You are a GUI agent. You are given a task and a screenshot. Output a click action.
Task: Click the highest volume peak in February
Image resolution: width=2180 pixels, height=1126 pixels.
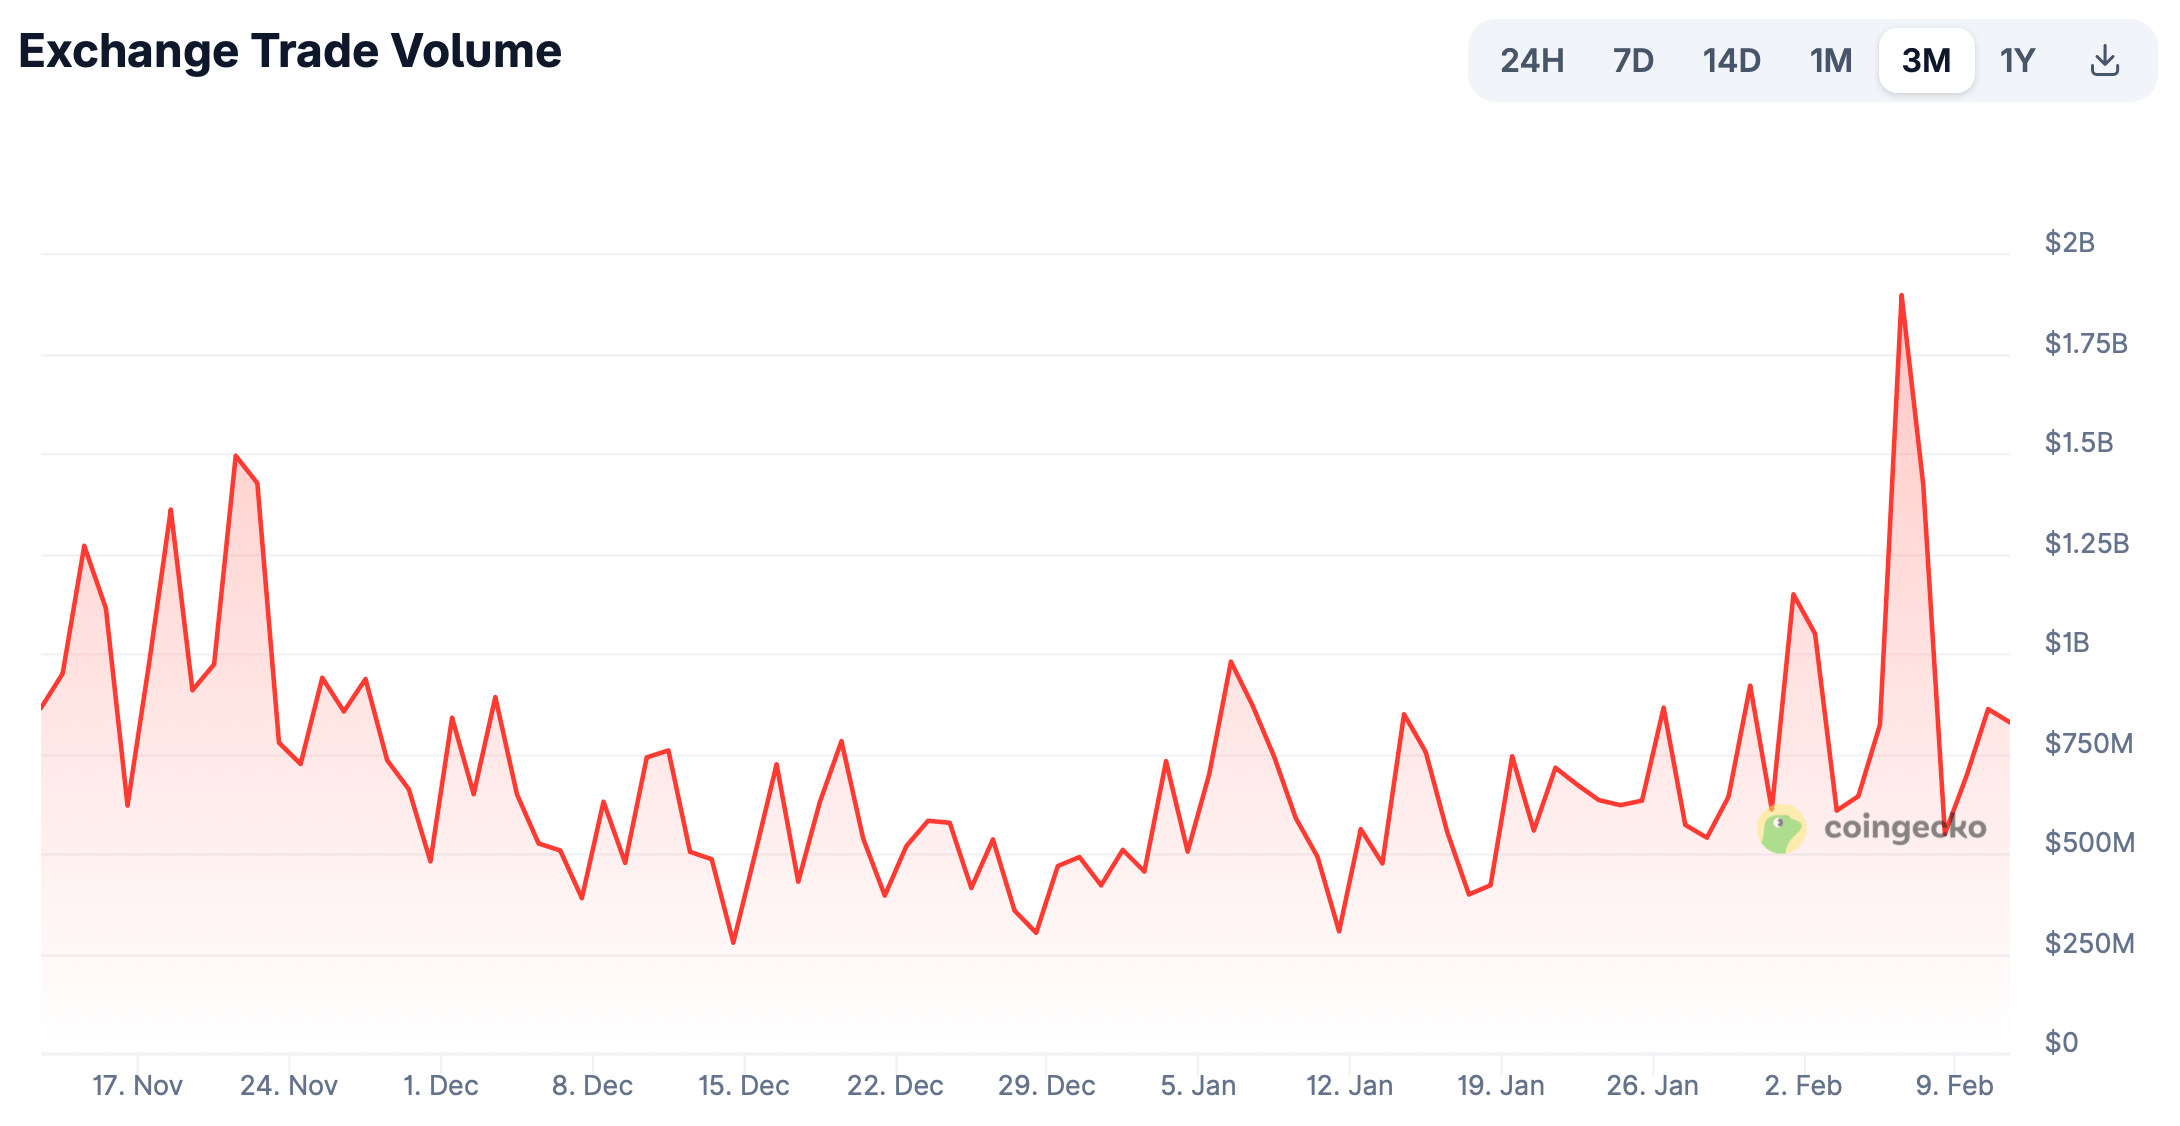point(1901,296)
